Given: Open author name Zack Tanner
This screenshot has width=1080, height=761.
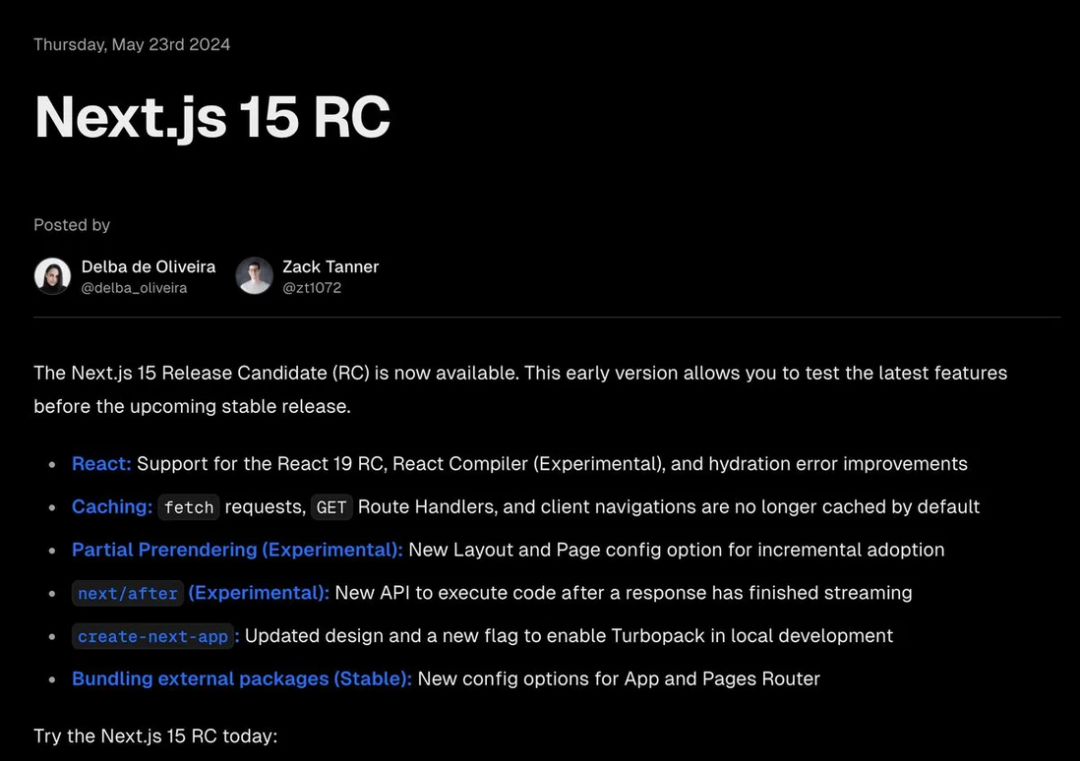Looking at the screenshot, I should (331, 267).
